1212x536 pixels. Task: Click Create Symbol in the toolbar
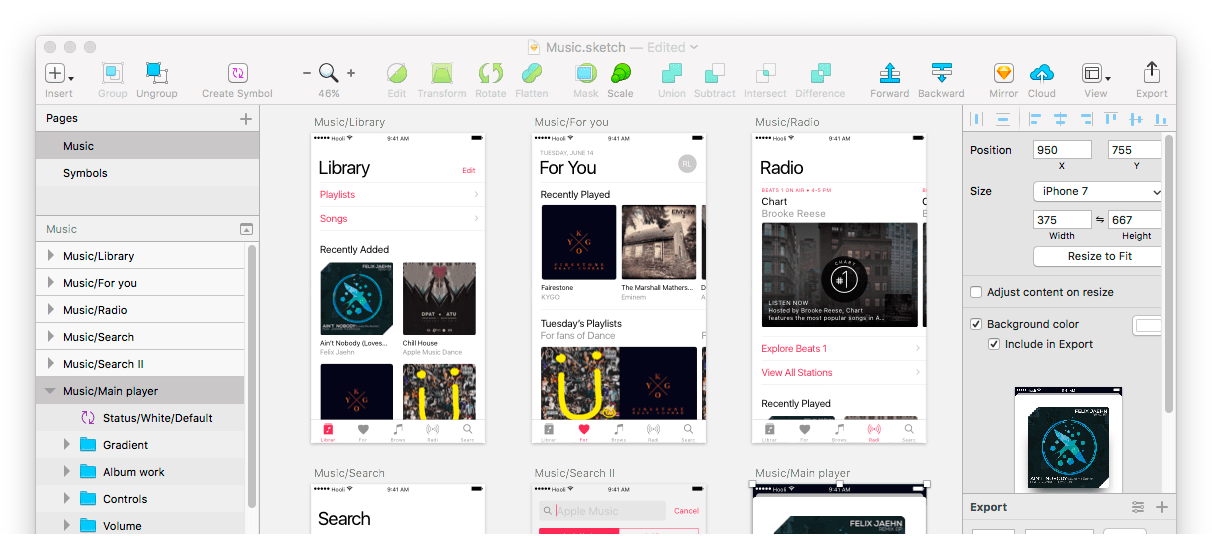[237, 73]
